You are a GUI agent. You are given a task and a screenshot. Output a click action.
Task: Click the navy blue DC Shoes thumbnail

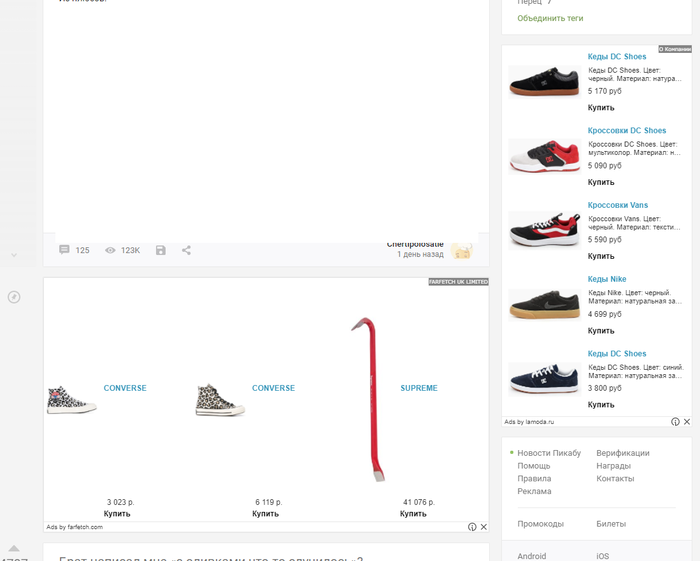[x=545, y=378]
